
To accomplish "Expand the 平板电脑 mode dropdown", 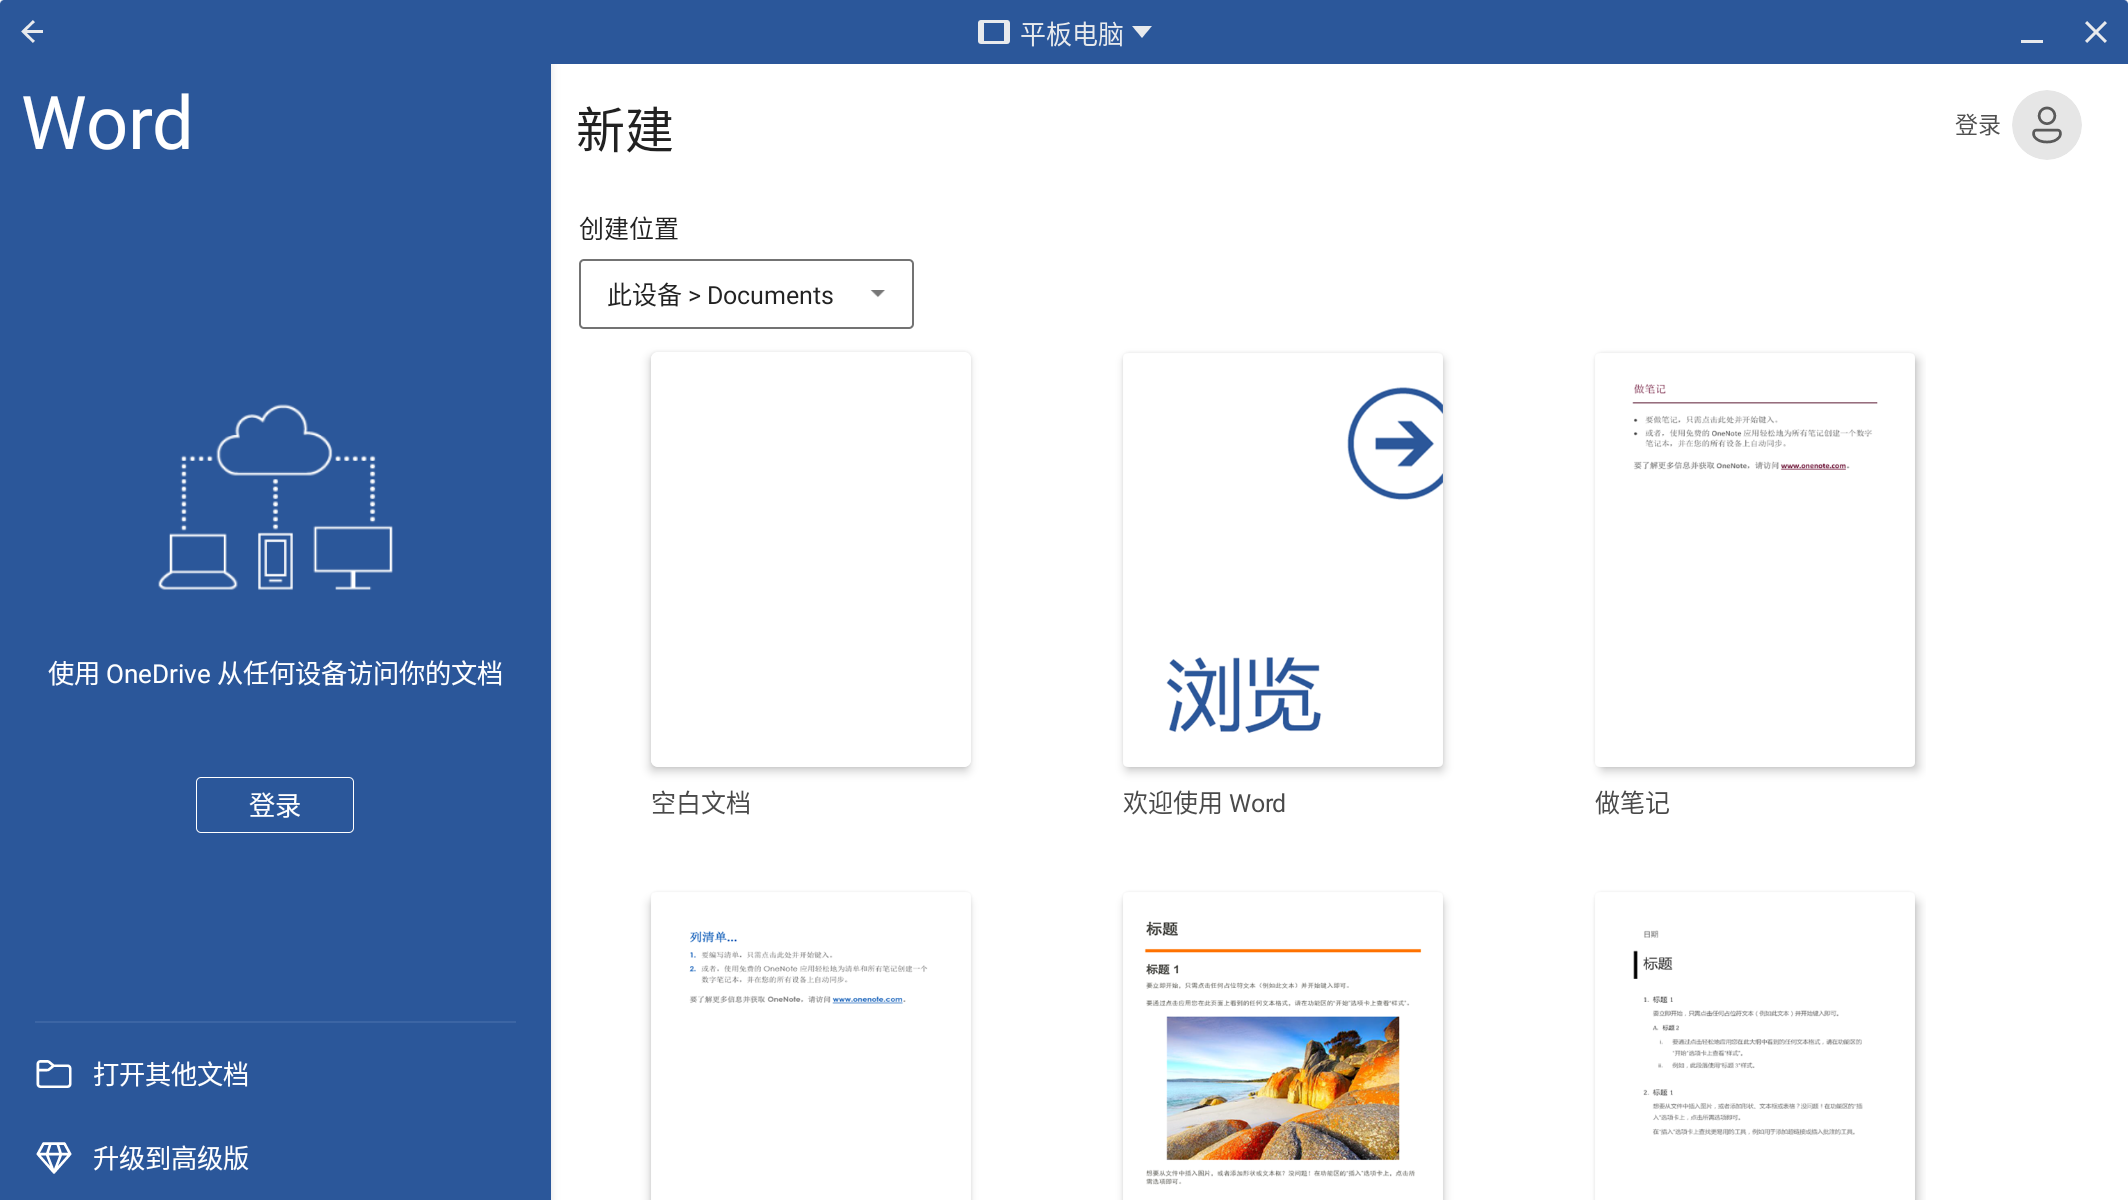I will (x=1143, y=32).
